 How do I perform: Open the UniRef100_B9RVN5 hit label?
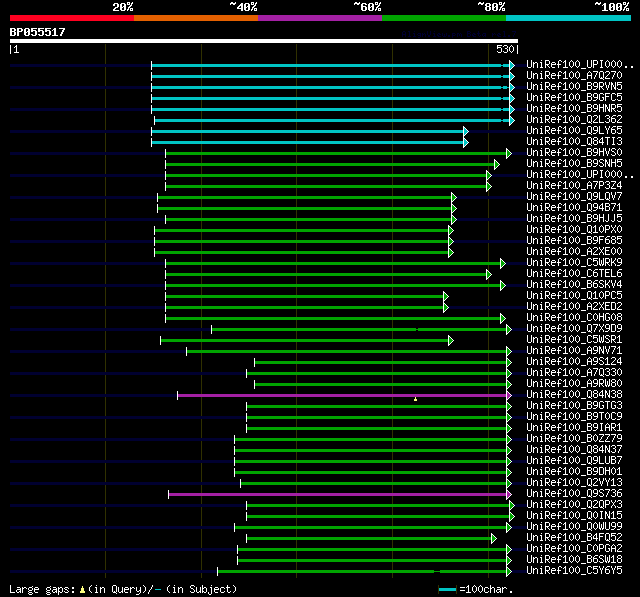click(574, 87)
